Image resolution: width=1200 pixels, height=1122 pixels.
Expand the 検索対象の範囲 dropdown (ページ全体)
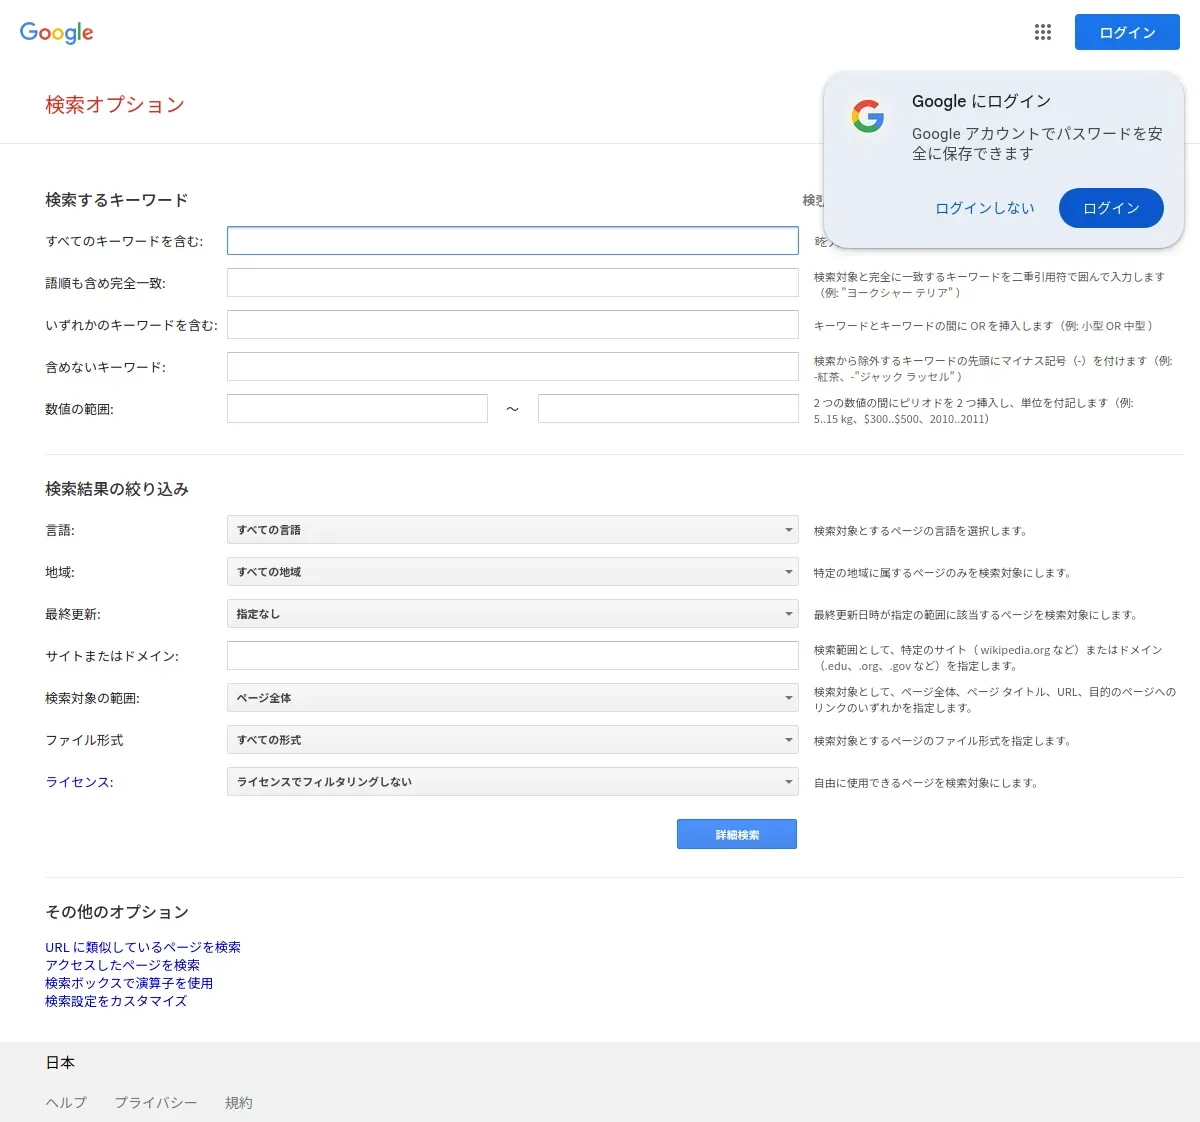512,698
